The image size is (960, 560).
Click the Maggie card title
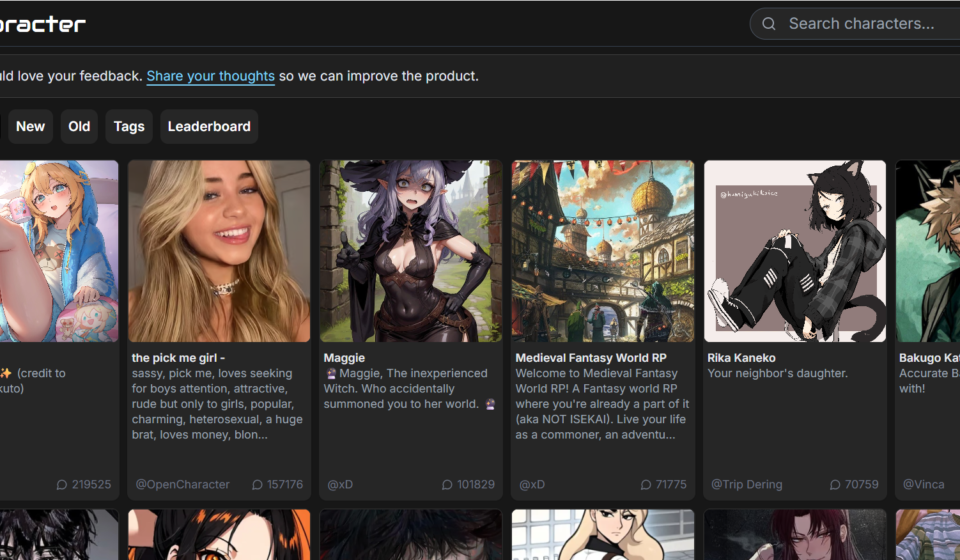[x=344, y=358]
